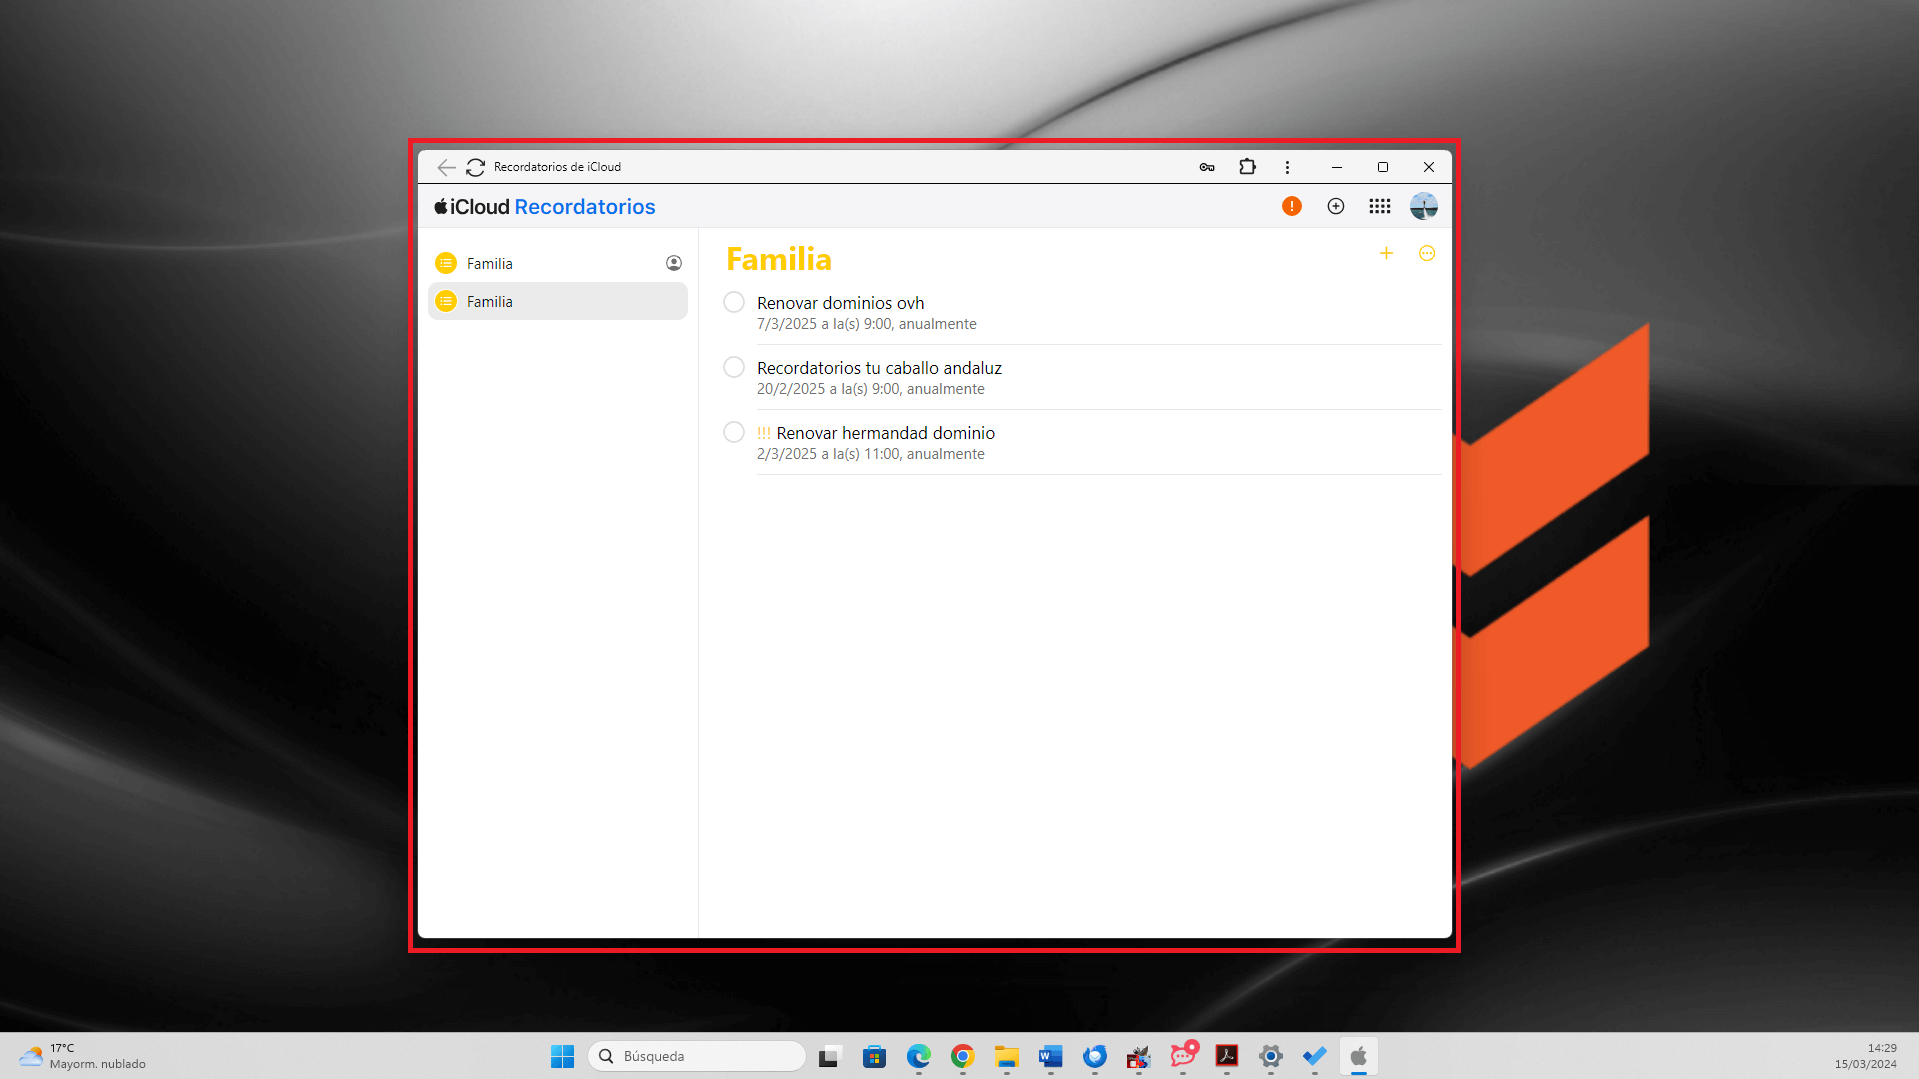Open the three-dot app menu in title bar
This screenshot has width=1919, height=1079.
[x=1287, y=167]
